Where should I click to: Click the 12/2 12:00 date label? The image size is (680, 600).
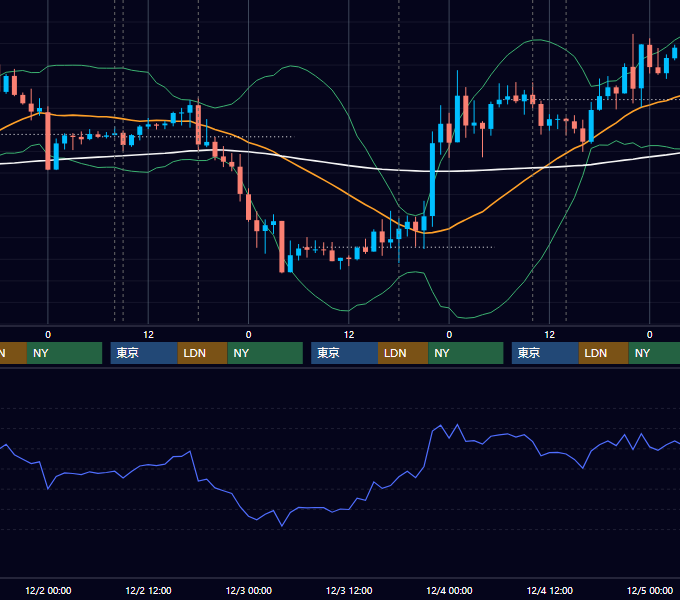coord(148,590)
